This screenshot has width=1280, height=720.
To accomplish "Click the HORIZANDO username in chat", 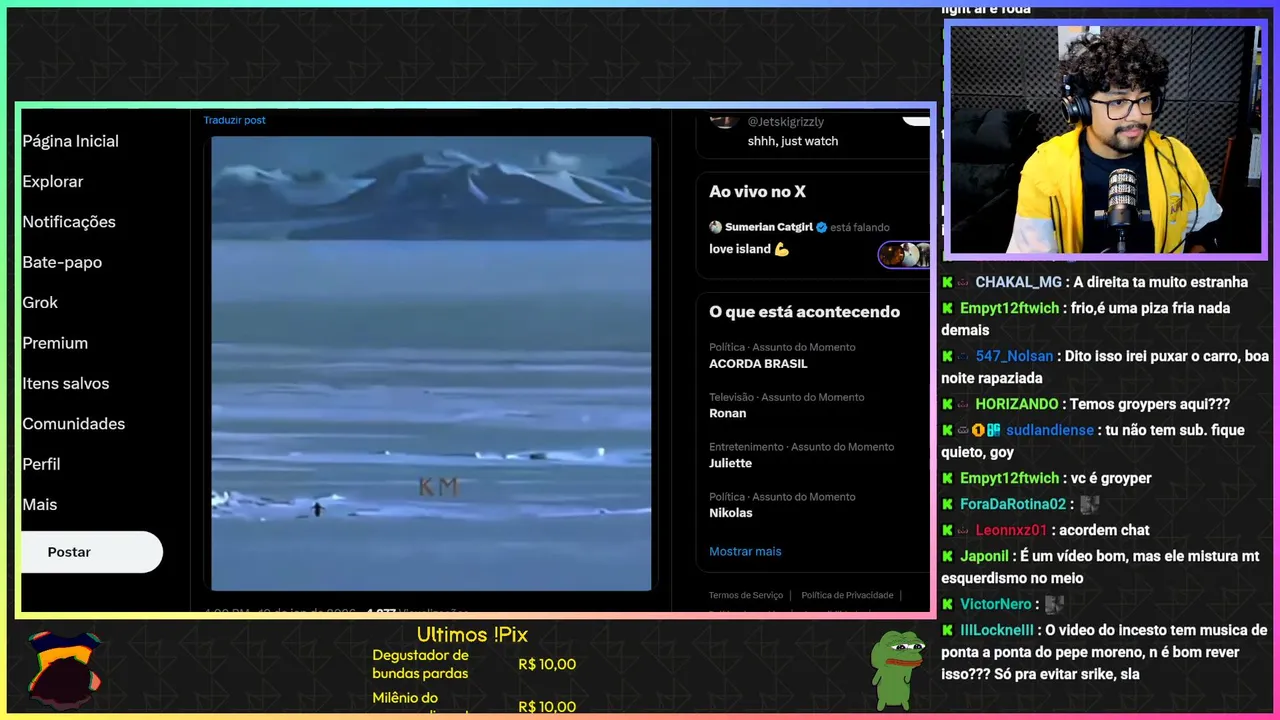I will pos(1016,404).
